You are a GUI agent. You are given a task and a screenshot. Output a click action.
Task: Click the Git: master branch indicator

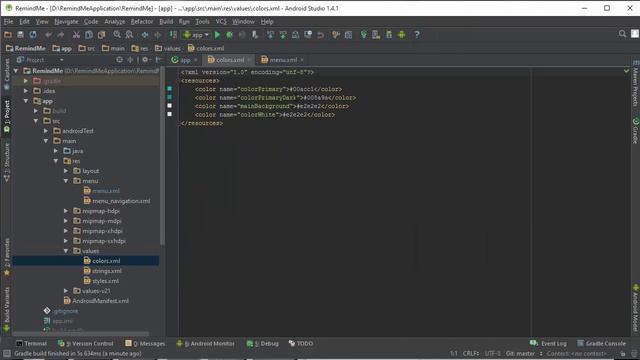click(520, 353)
